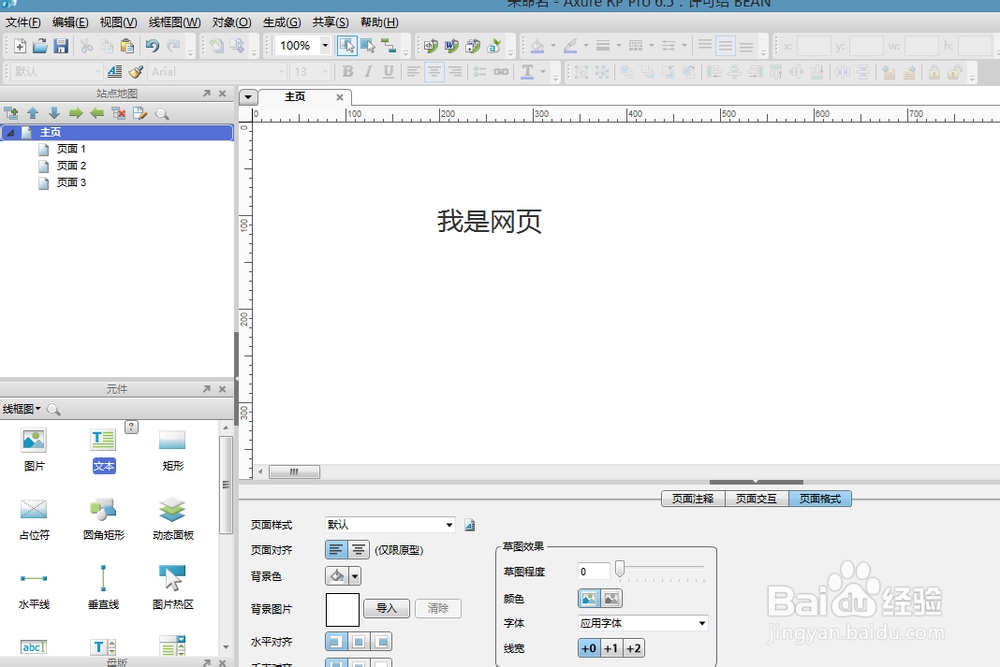The image size is (1000, 667).
Task: Generate the Word specification document
Action: point(452,46)
